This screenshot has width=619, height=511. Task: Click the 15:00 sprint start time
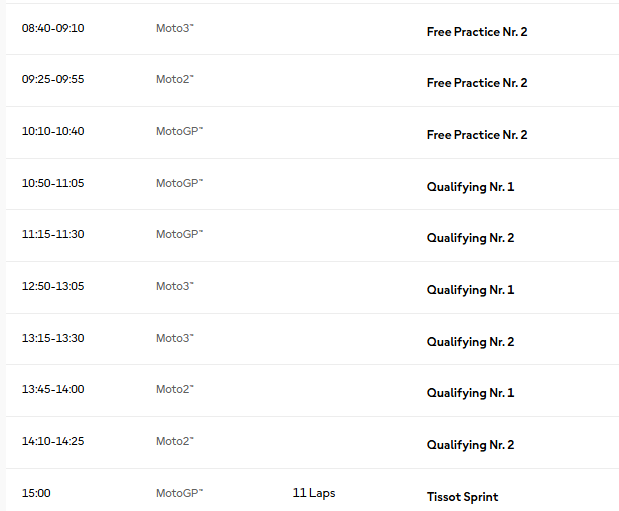click(36, 493)
